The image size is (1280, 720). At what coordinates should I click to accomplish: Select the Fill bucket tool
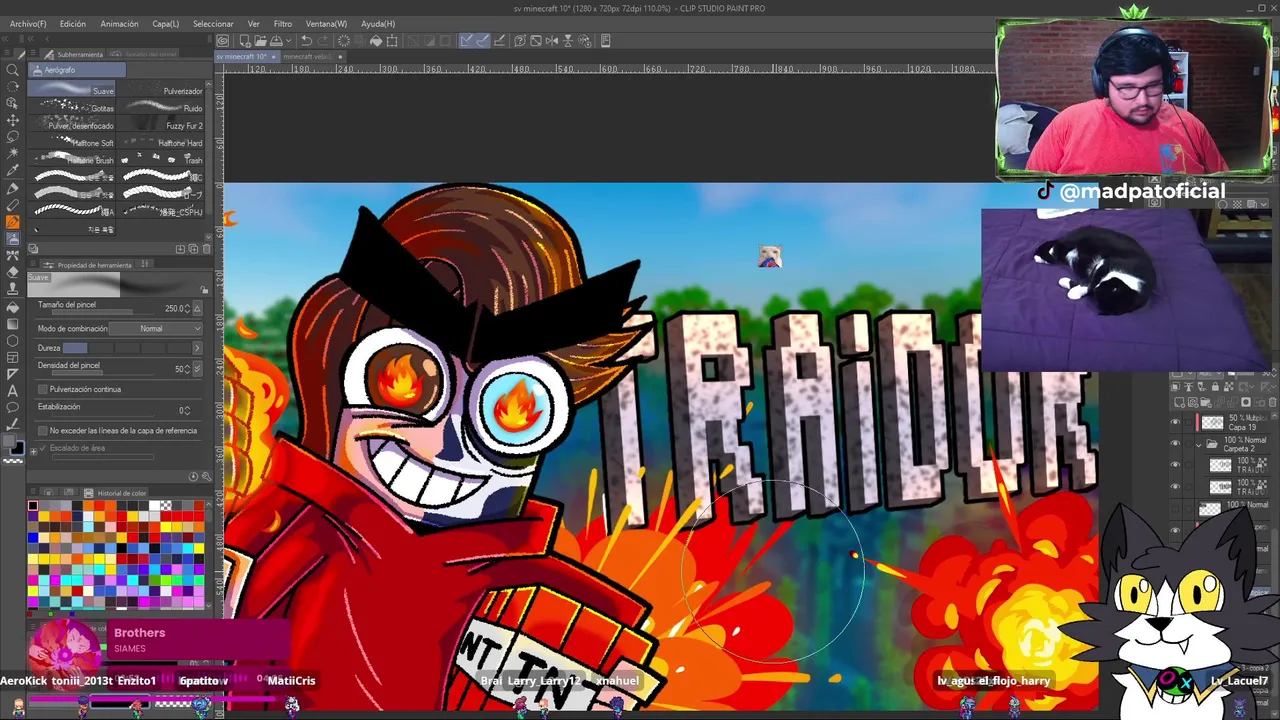(x=13, y=306)
